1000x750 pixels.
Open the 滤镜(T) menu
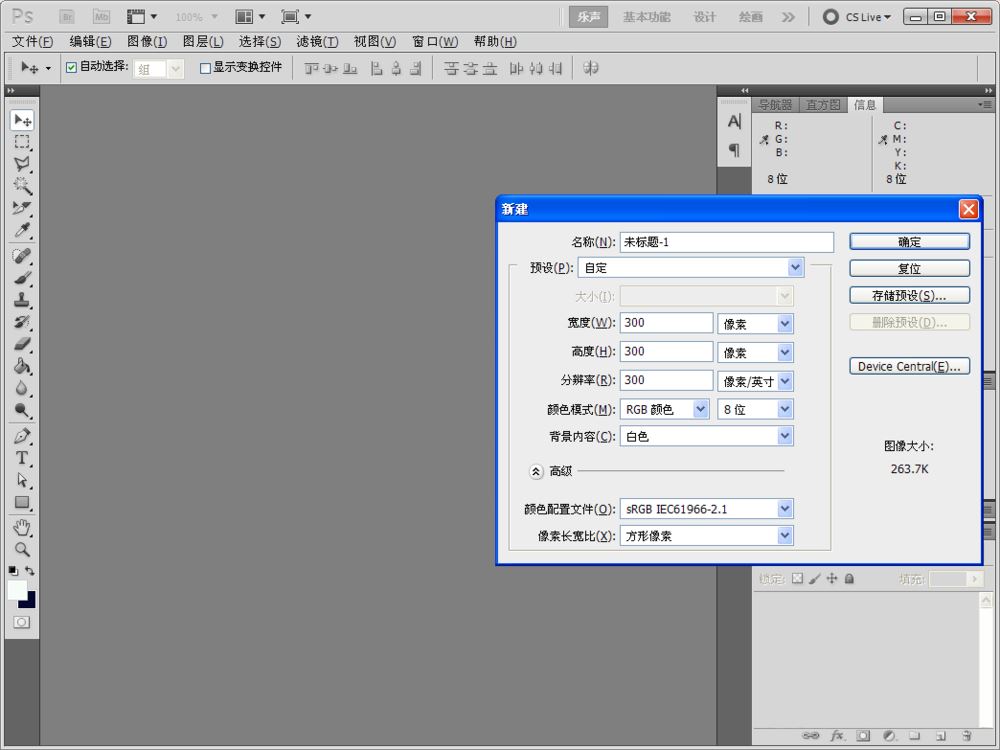317,41
